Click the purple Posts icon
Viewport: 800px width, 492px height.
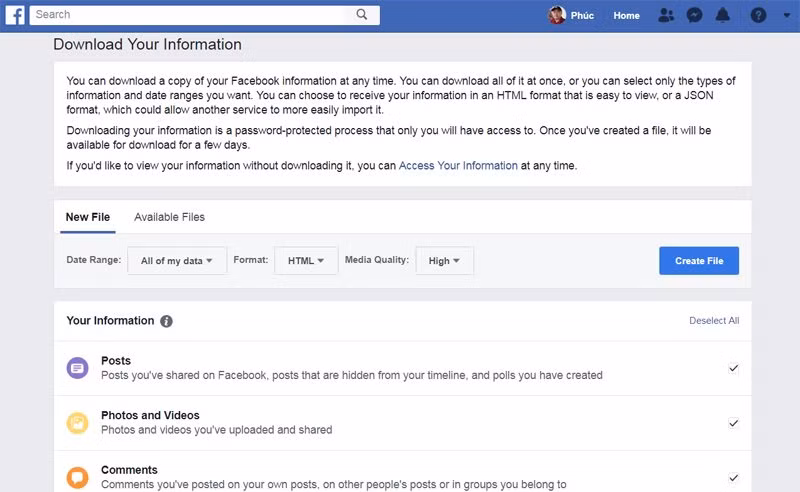click(x=78, y=368)
